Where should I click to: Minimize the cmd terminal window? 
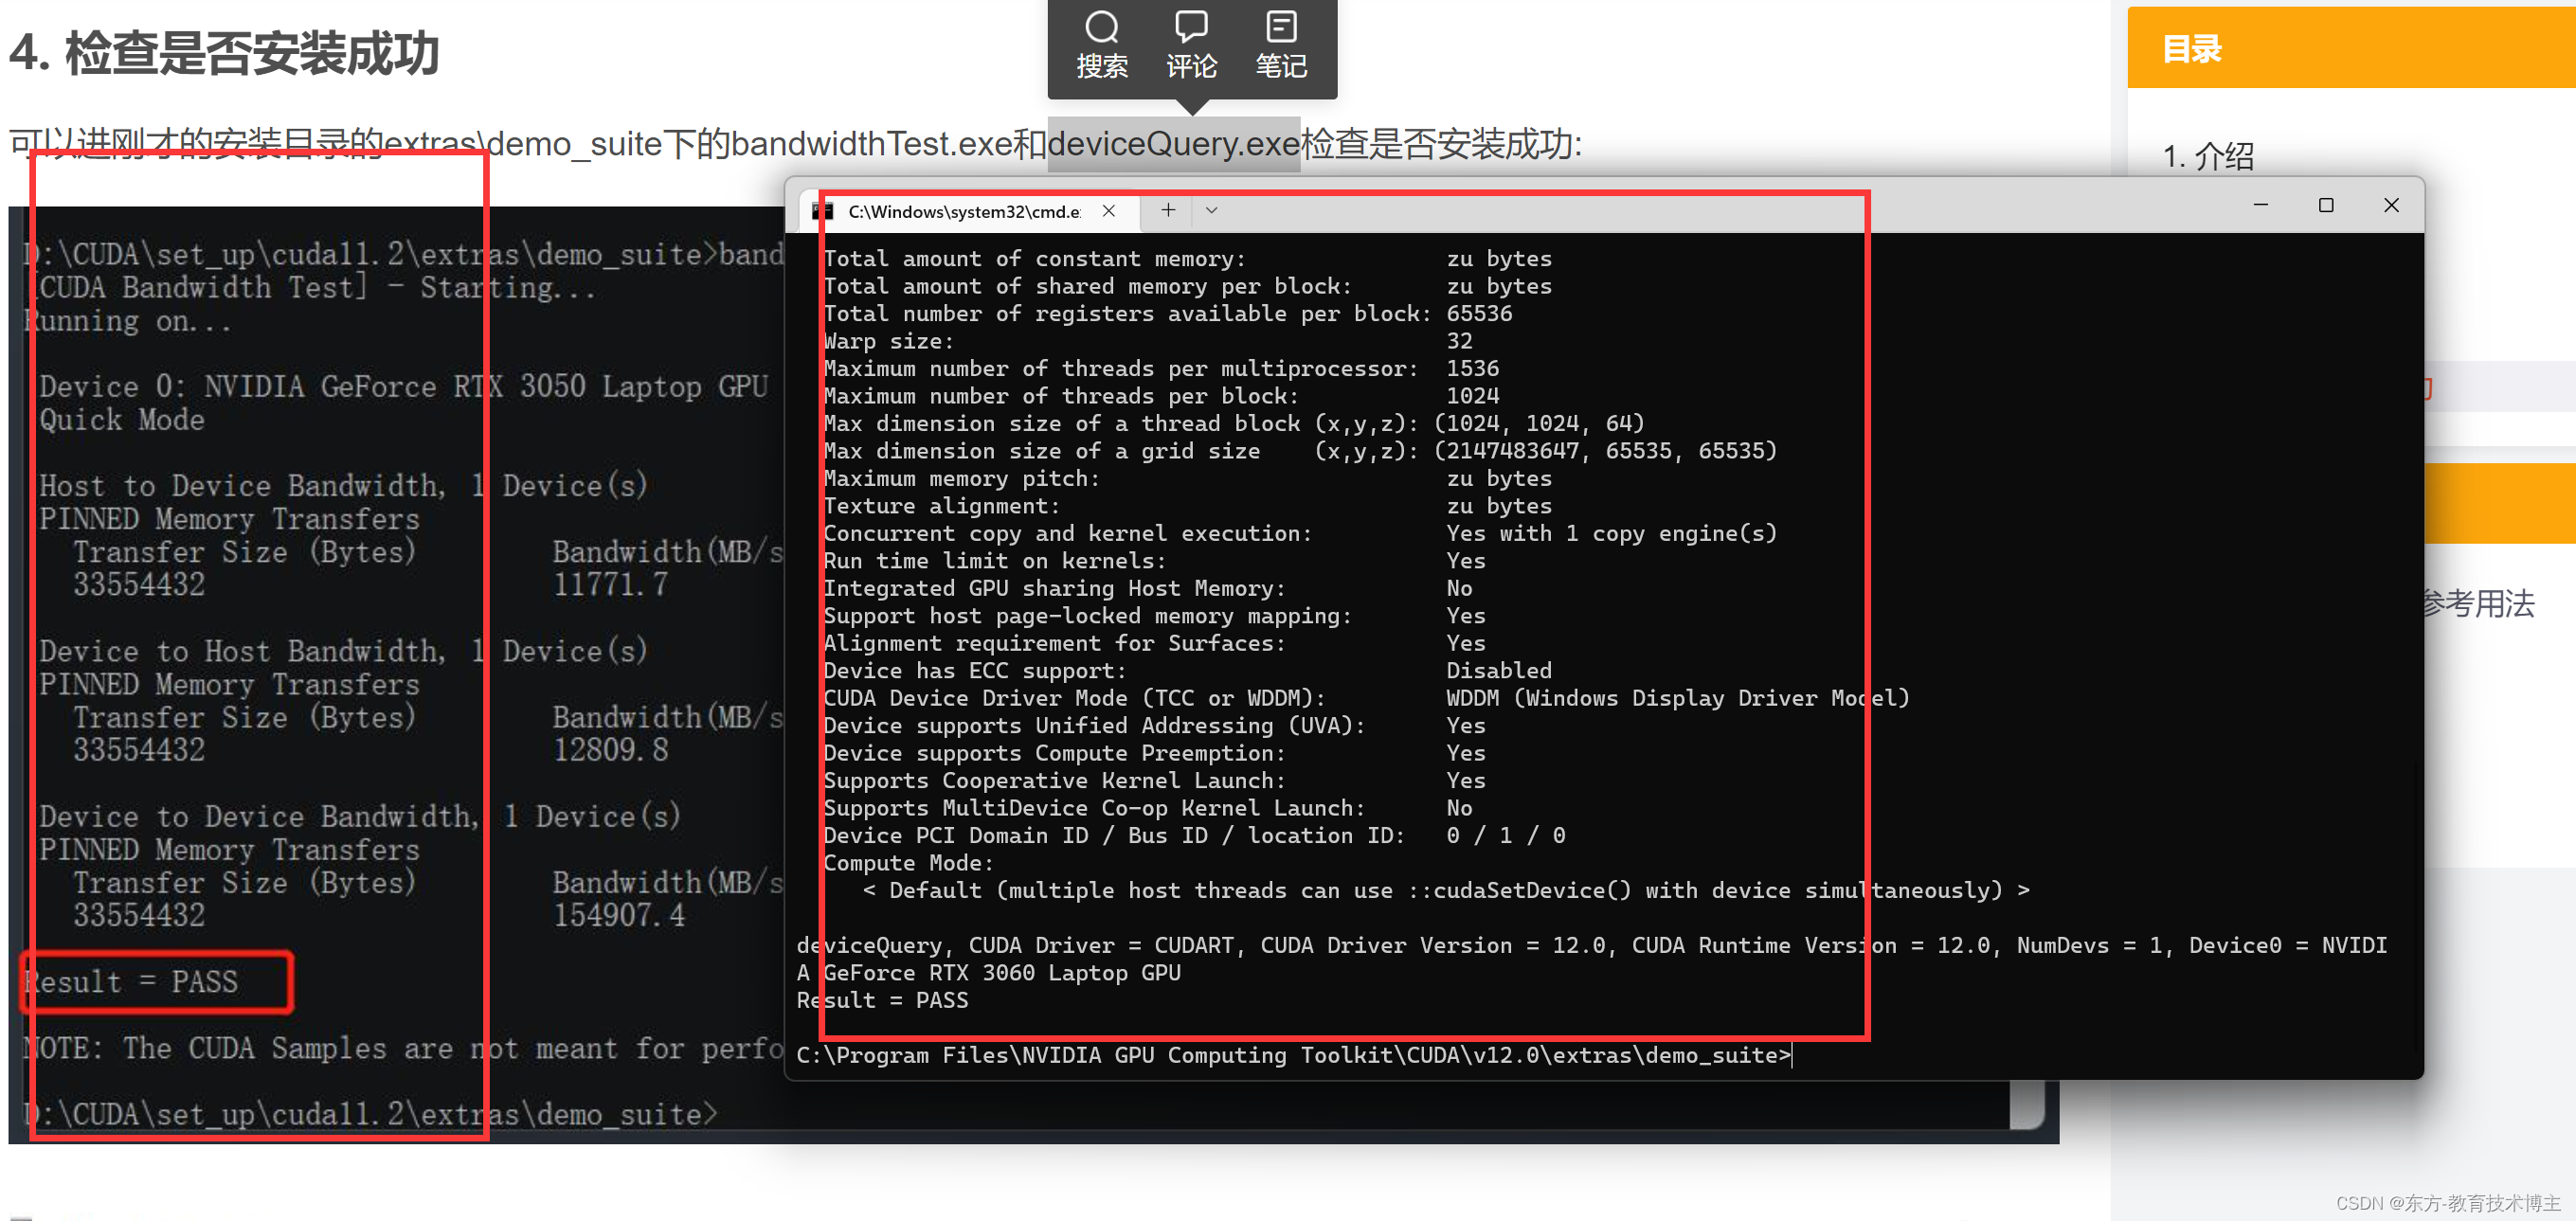point(2260,205)
